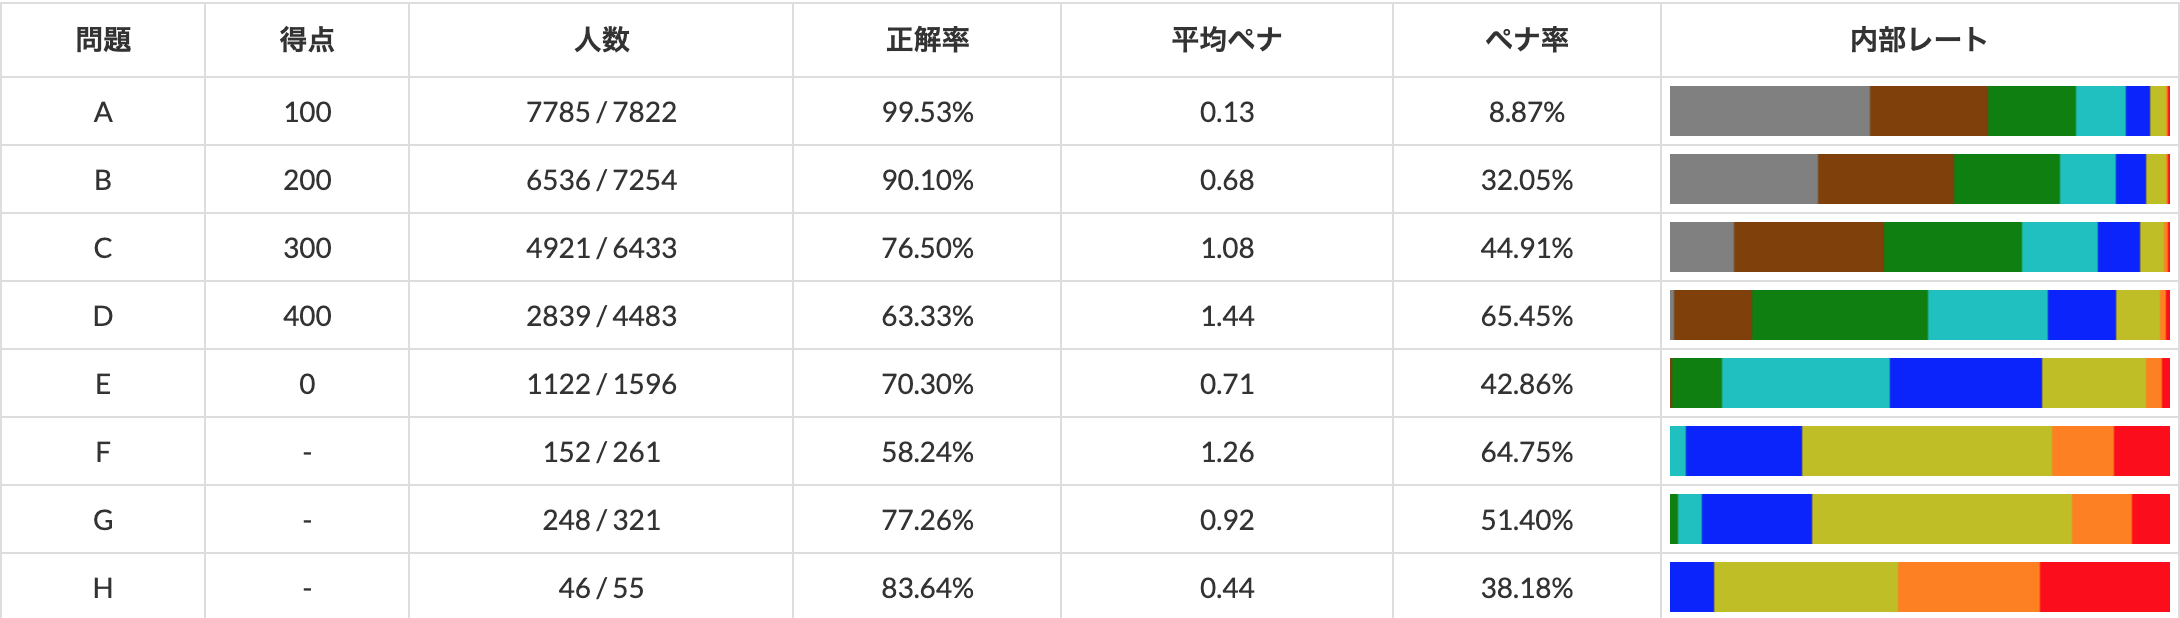
Task: Click problem A row label
Action: [x=103, y=112]
